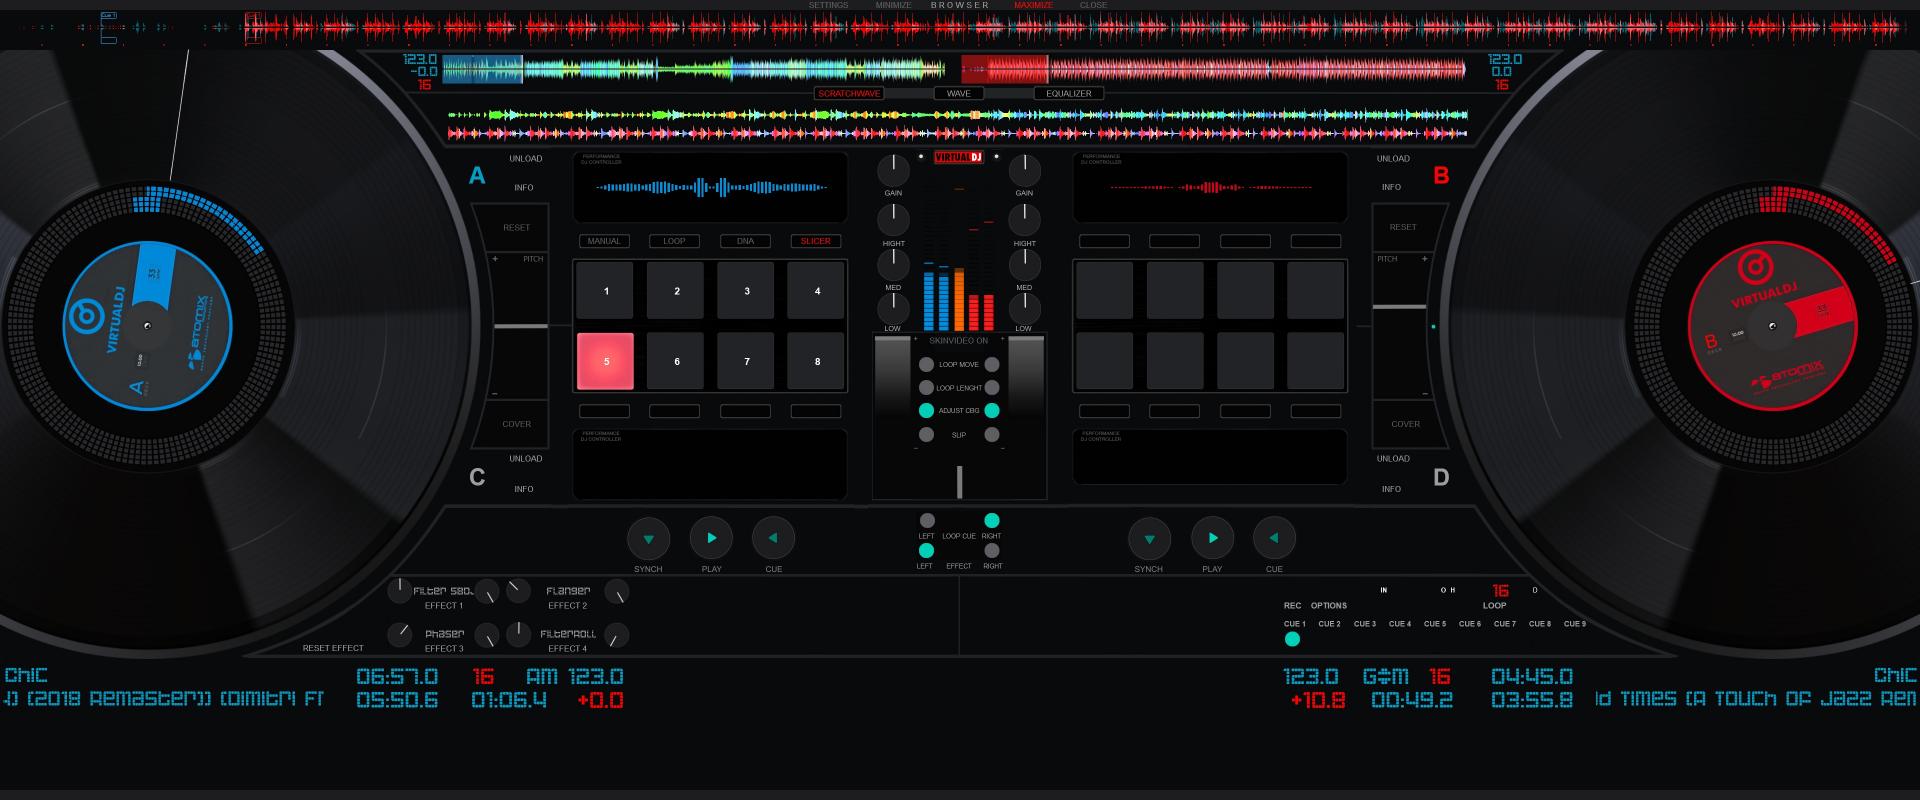The image size is (1920, 800).
Task: Adjust the right GAIN knob
Action: pos(1025,170)
